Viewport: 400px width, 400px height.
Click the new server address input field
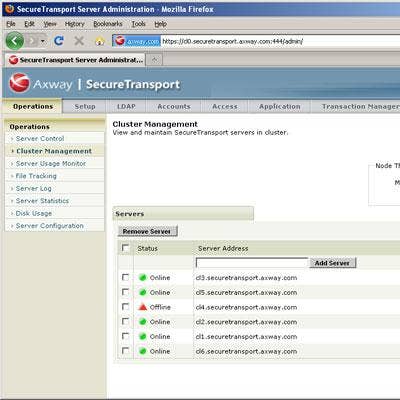pyautogui.click(x=252, y=263)
